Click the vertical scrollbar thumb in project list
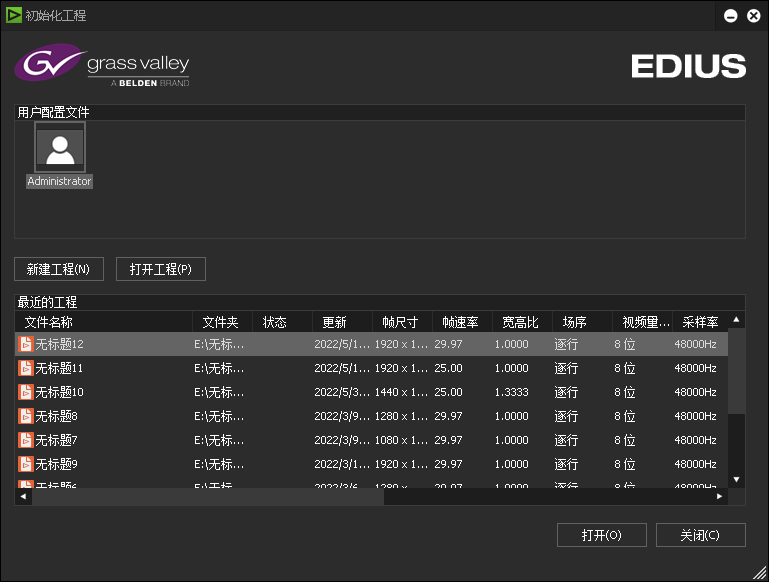Image resolution: width=769 pixels, height=582 pixels. tap(736, 371)
